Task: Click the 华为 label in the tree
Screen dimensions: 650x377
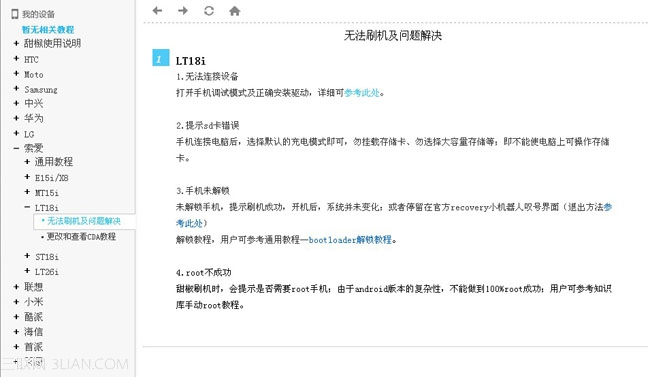Action: click(34, 118)
